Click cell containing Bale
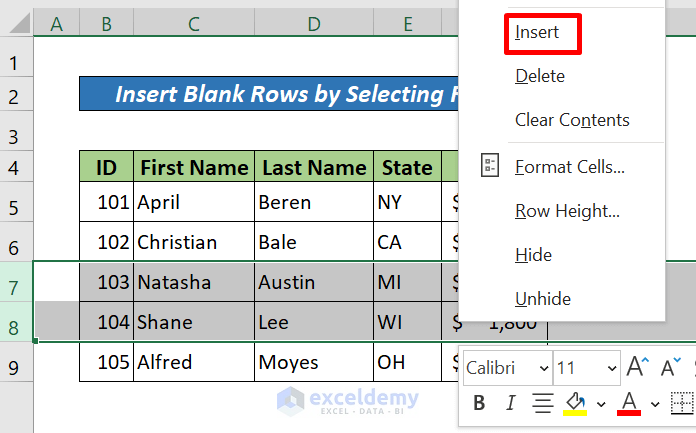This screenshot has width=696, height=433. 314,242
